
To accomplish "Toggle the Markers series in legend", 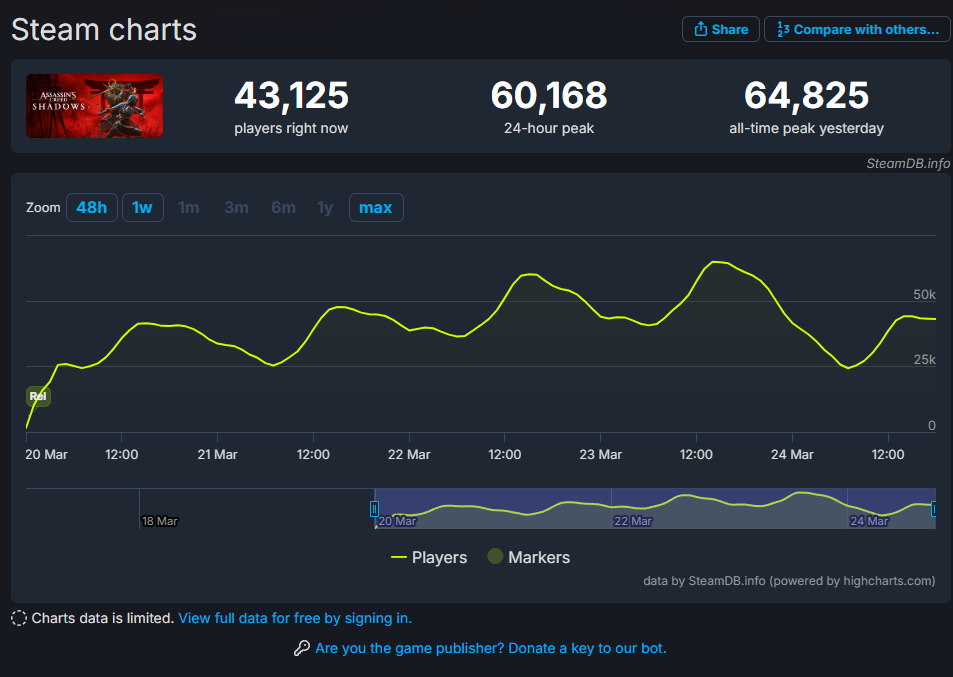I will click(529, 557).
